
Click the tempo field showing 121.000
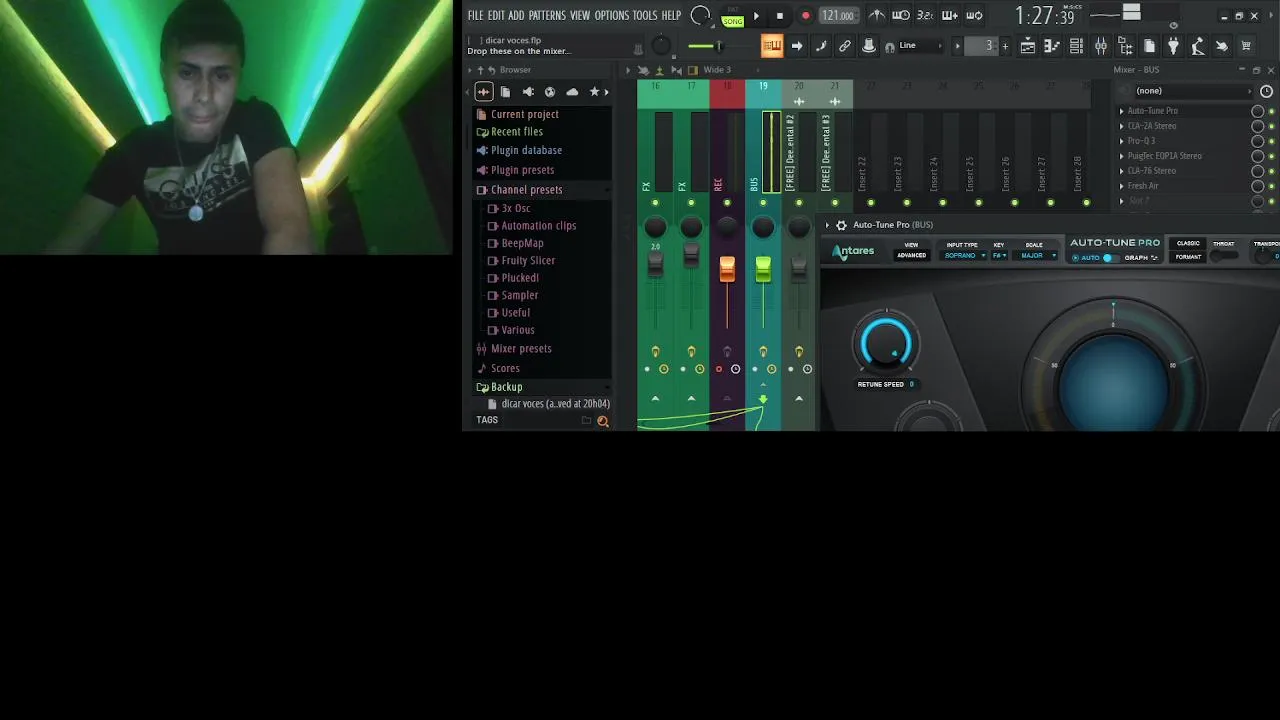coord(838,15)
